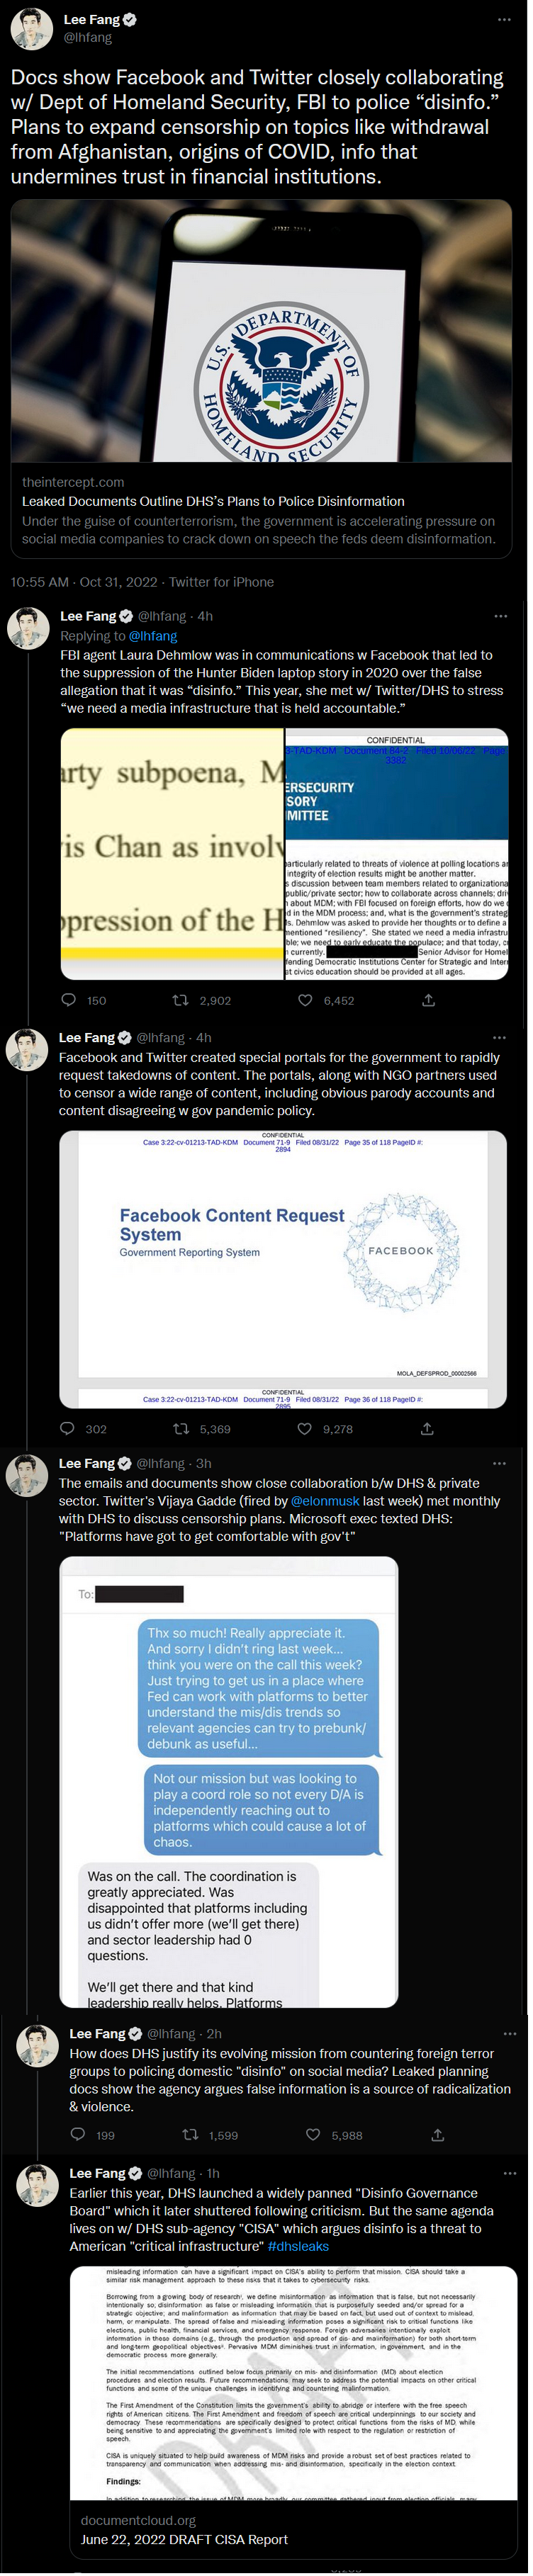Screen dimensions: 533x2576
Task: Expand more menu on Vijaya Gadde tweet
Action: [499, 1463]
